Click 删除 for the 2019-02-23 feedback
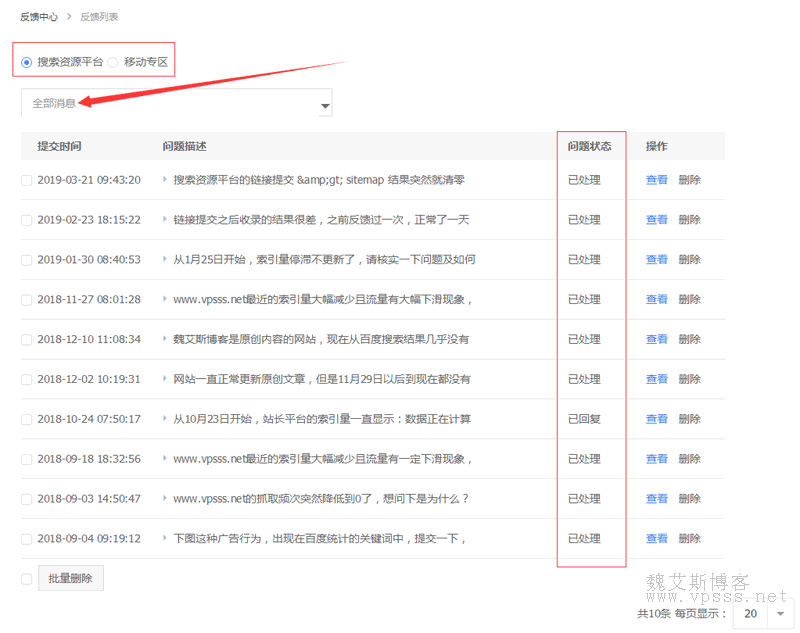The width and height of the screenshot is (800, 633). 689,220
